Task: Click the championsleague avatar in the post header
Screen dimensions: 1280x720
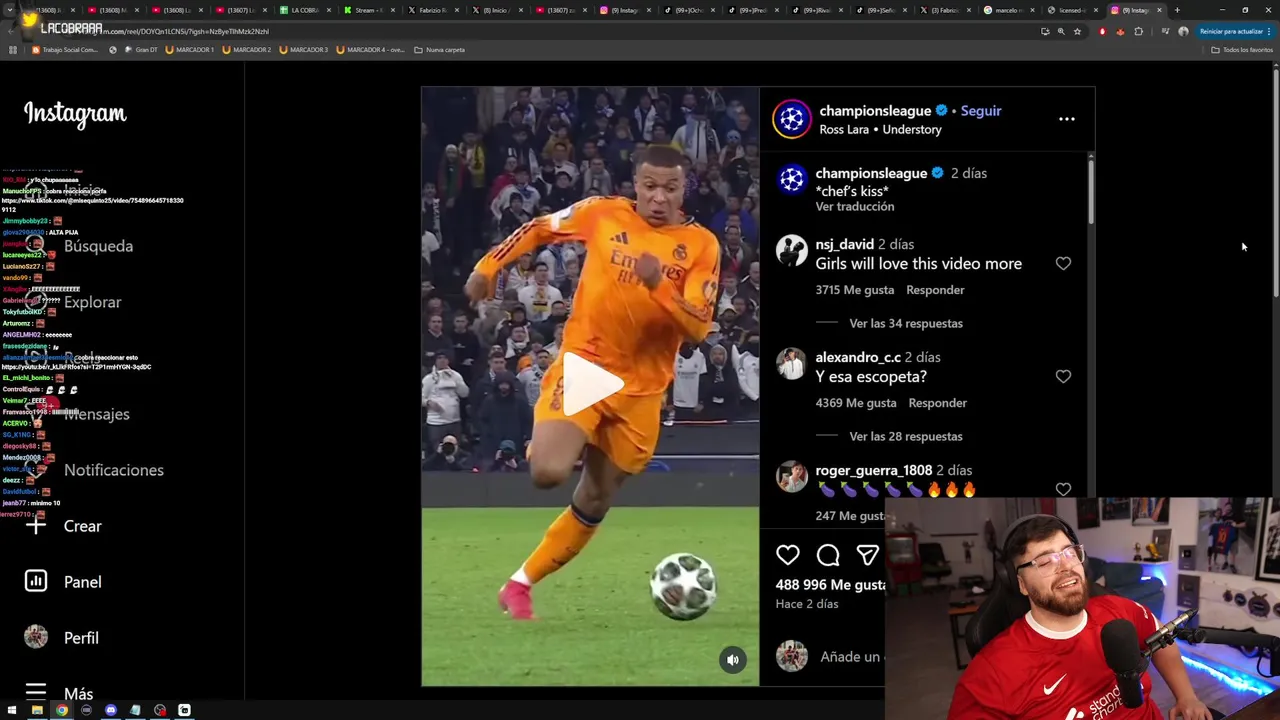Action: pyautogui.click(x=792, y=119)
